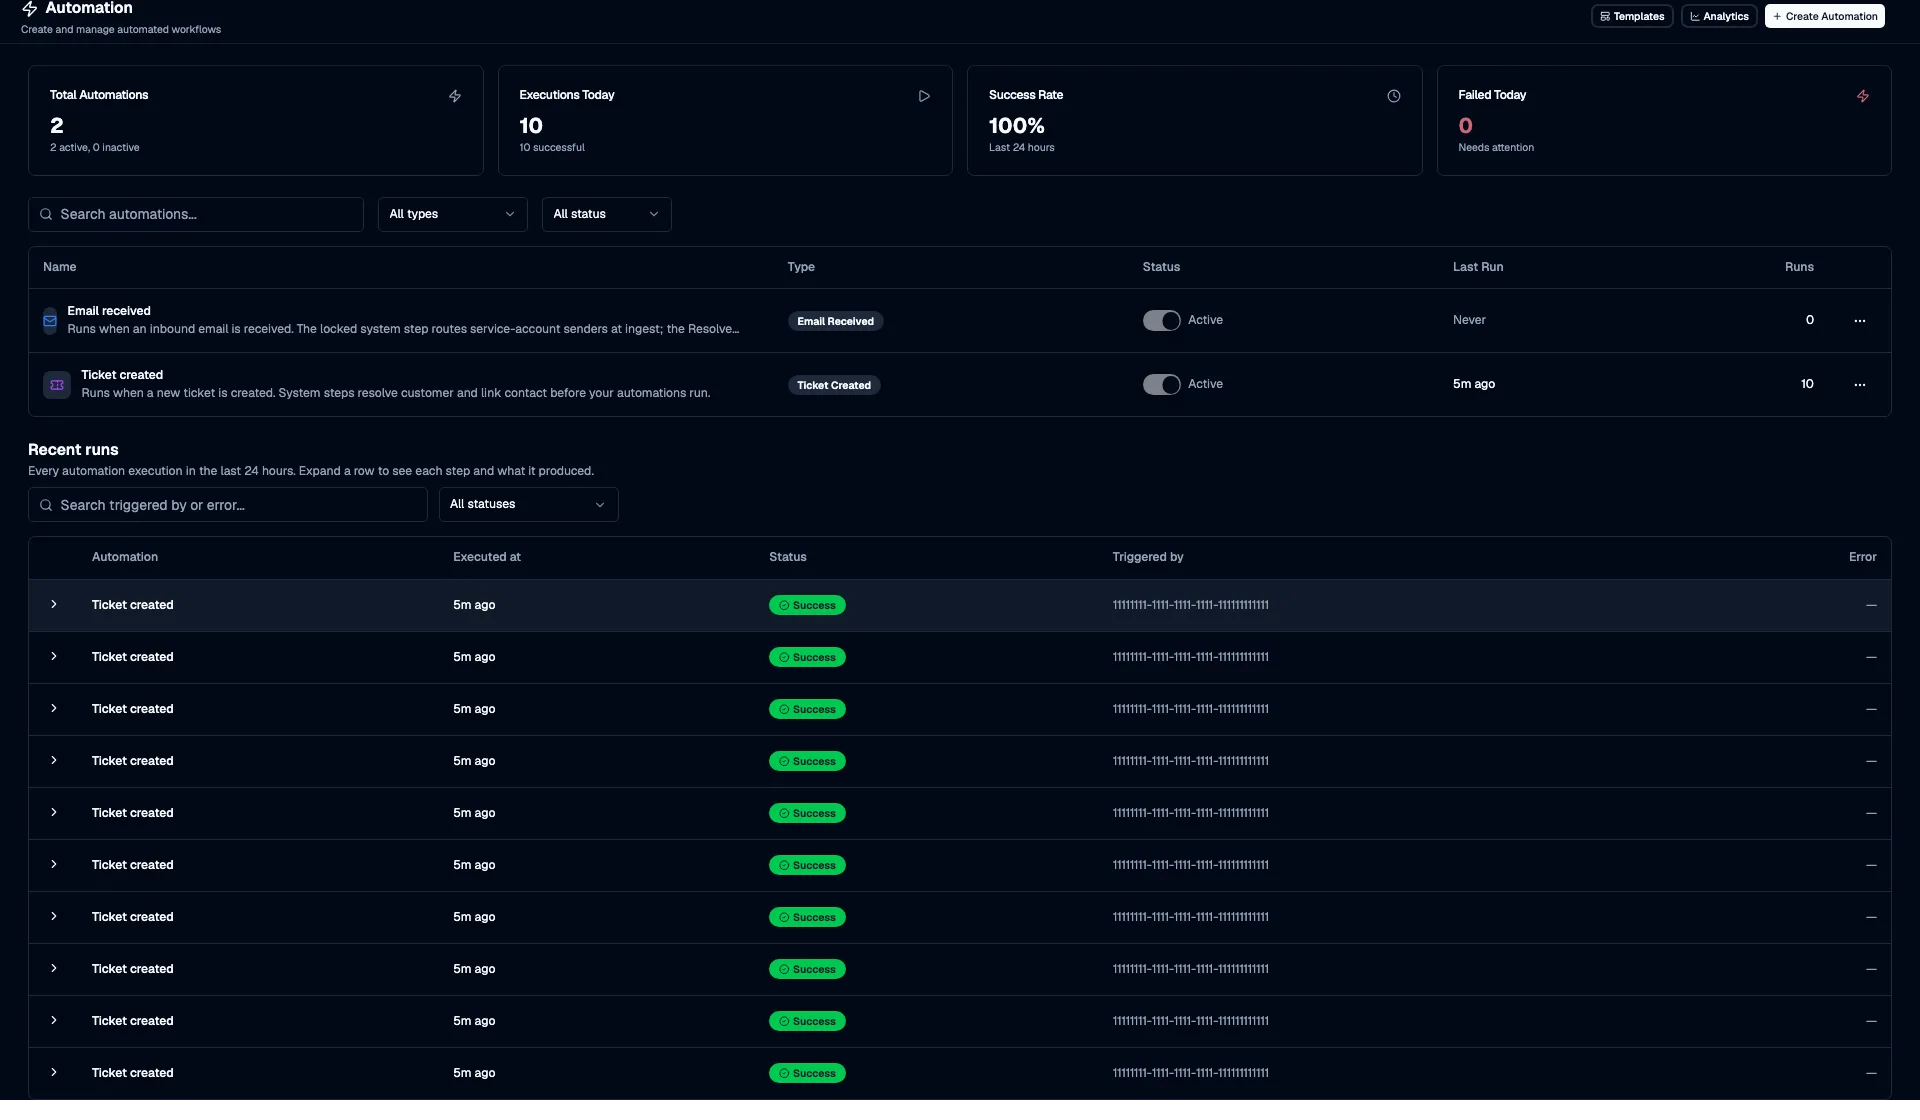This screenshot has height=1120, width=1920.
Task: Click the Type column header in automations table
Action: 801,267
